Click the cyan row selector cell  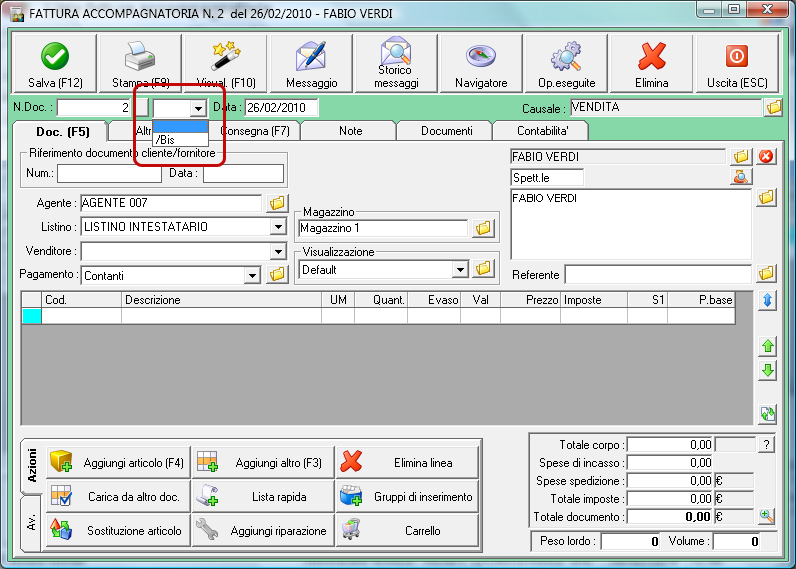(31, 316)
